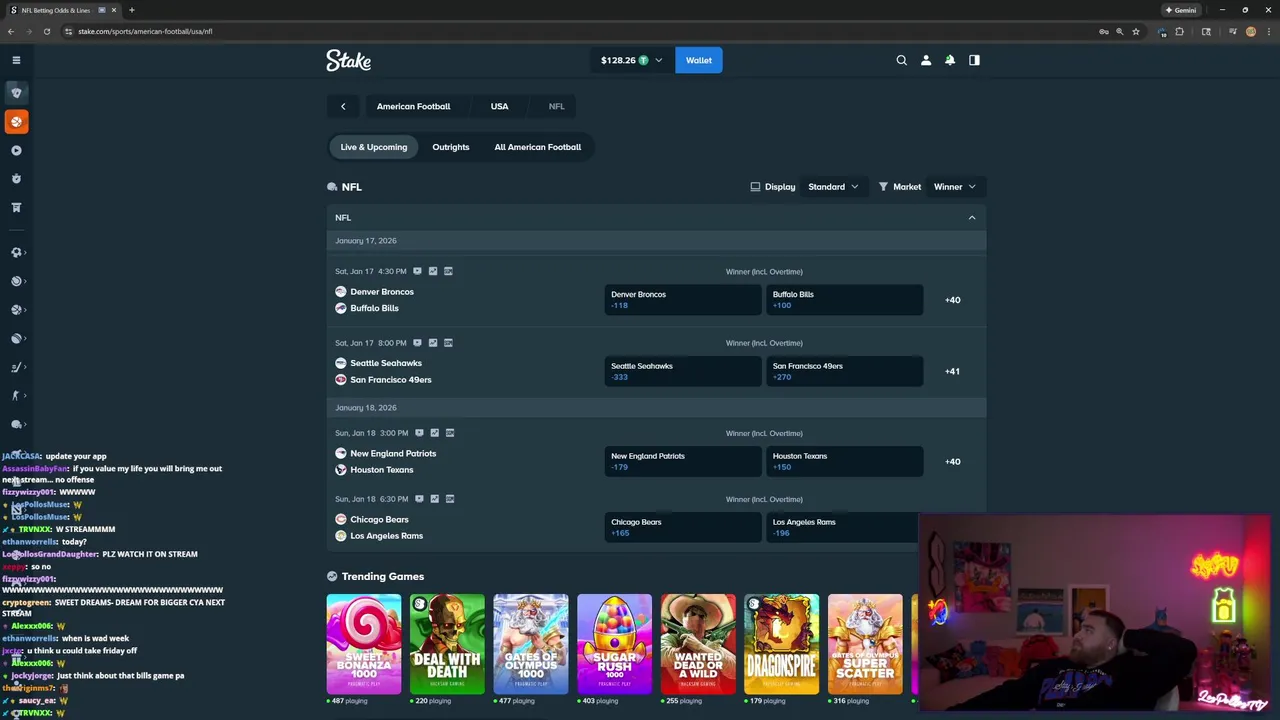Click the browser address bar URL
The height and width of the screenshot is (720, 1280).
click(x=145, y=31)
